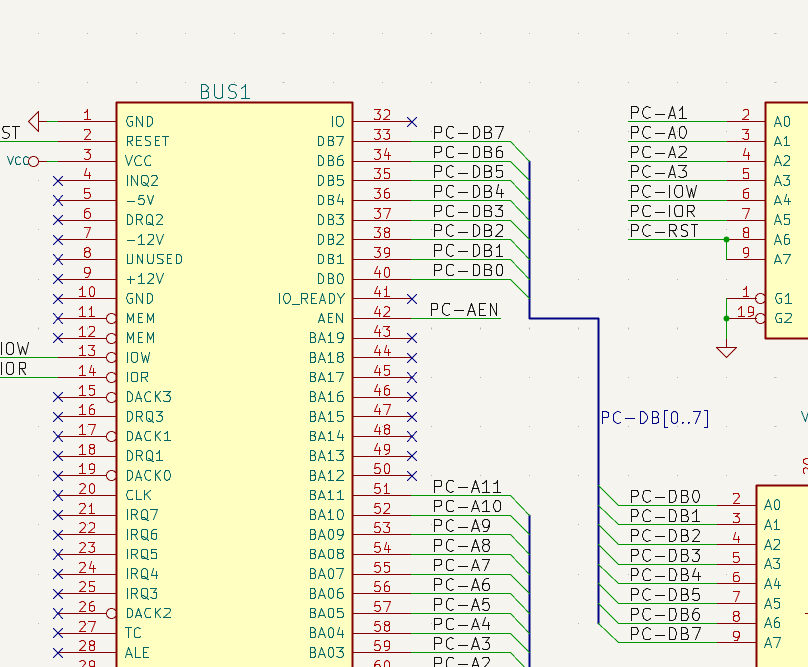The width and height of the screenshot is (808, 667).
Task: Click the no-connect marker on the -5V pin
Action: (x=59, y=200)
